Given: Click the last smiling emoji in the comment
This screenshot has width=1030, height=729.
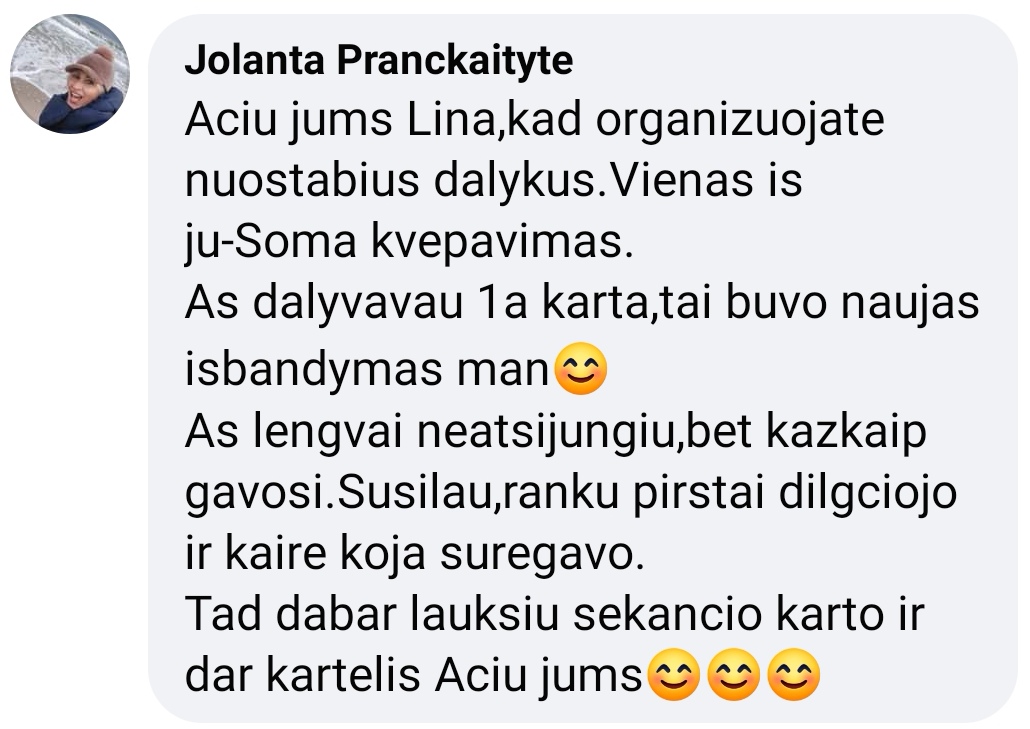Looking at the screenshot, I should coord(794,674).
